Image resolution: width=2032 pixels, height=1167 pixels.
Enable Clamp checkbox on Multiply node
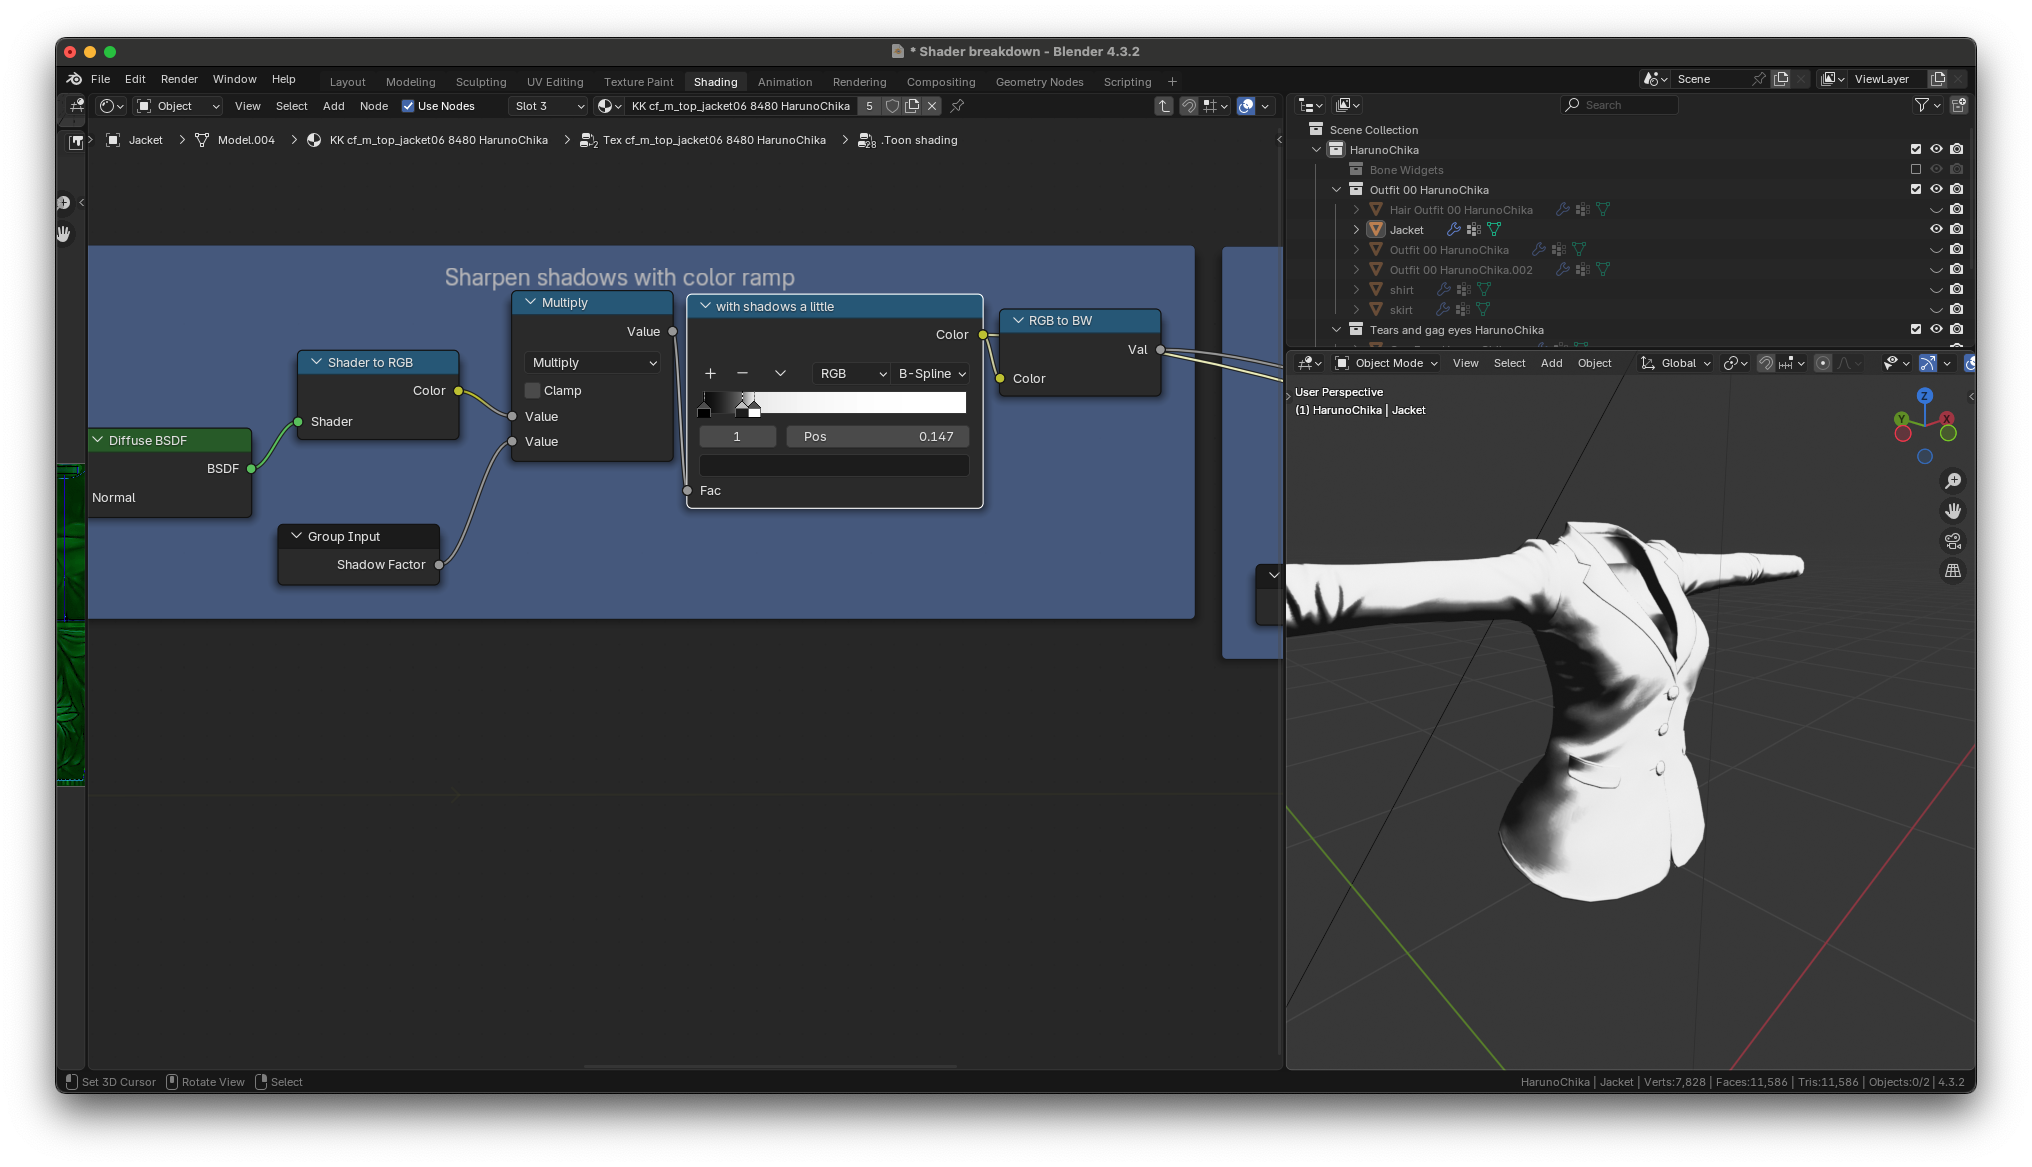(533, 391)
